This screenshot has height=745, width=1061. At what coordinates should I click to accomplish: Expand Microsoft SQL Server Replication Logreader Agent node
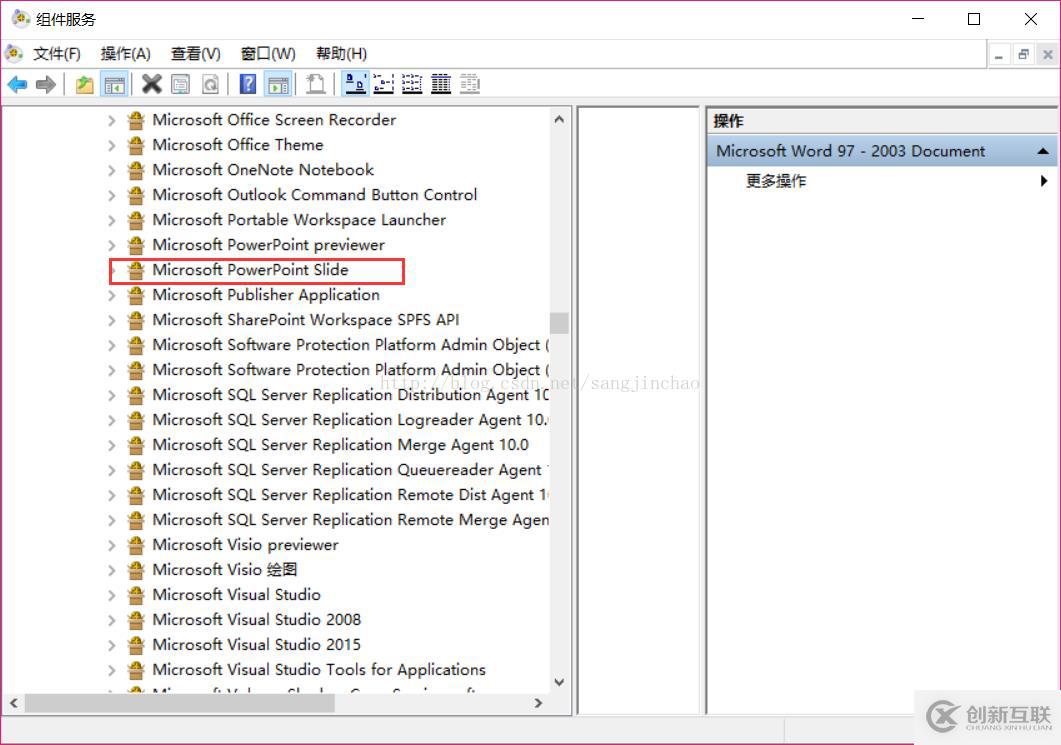click(112, 420)
